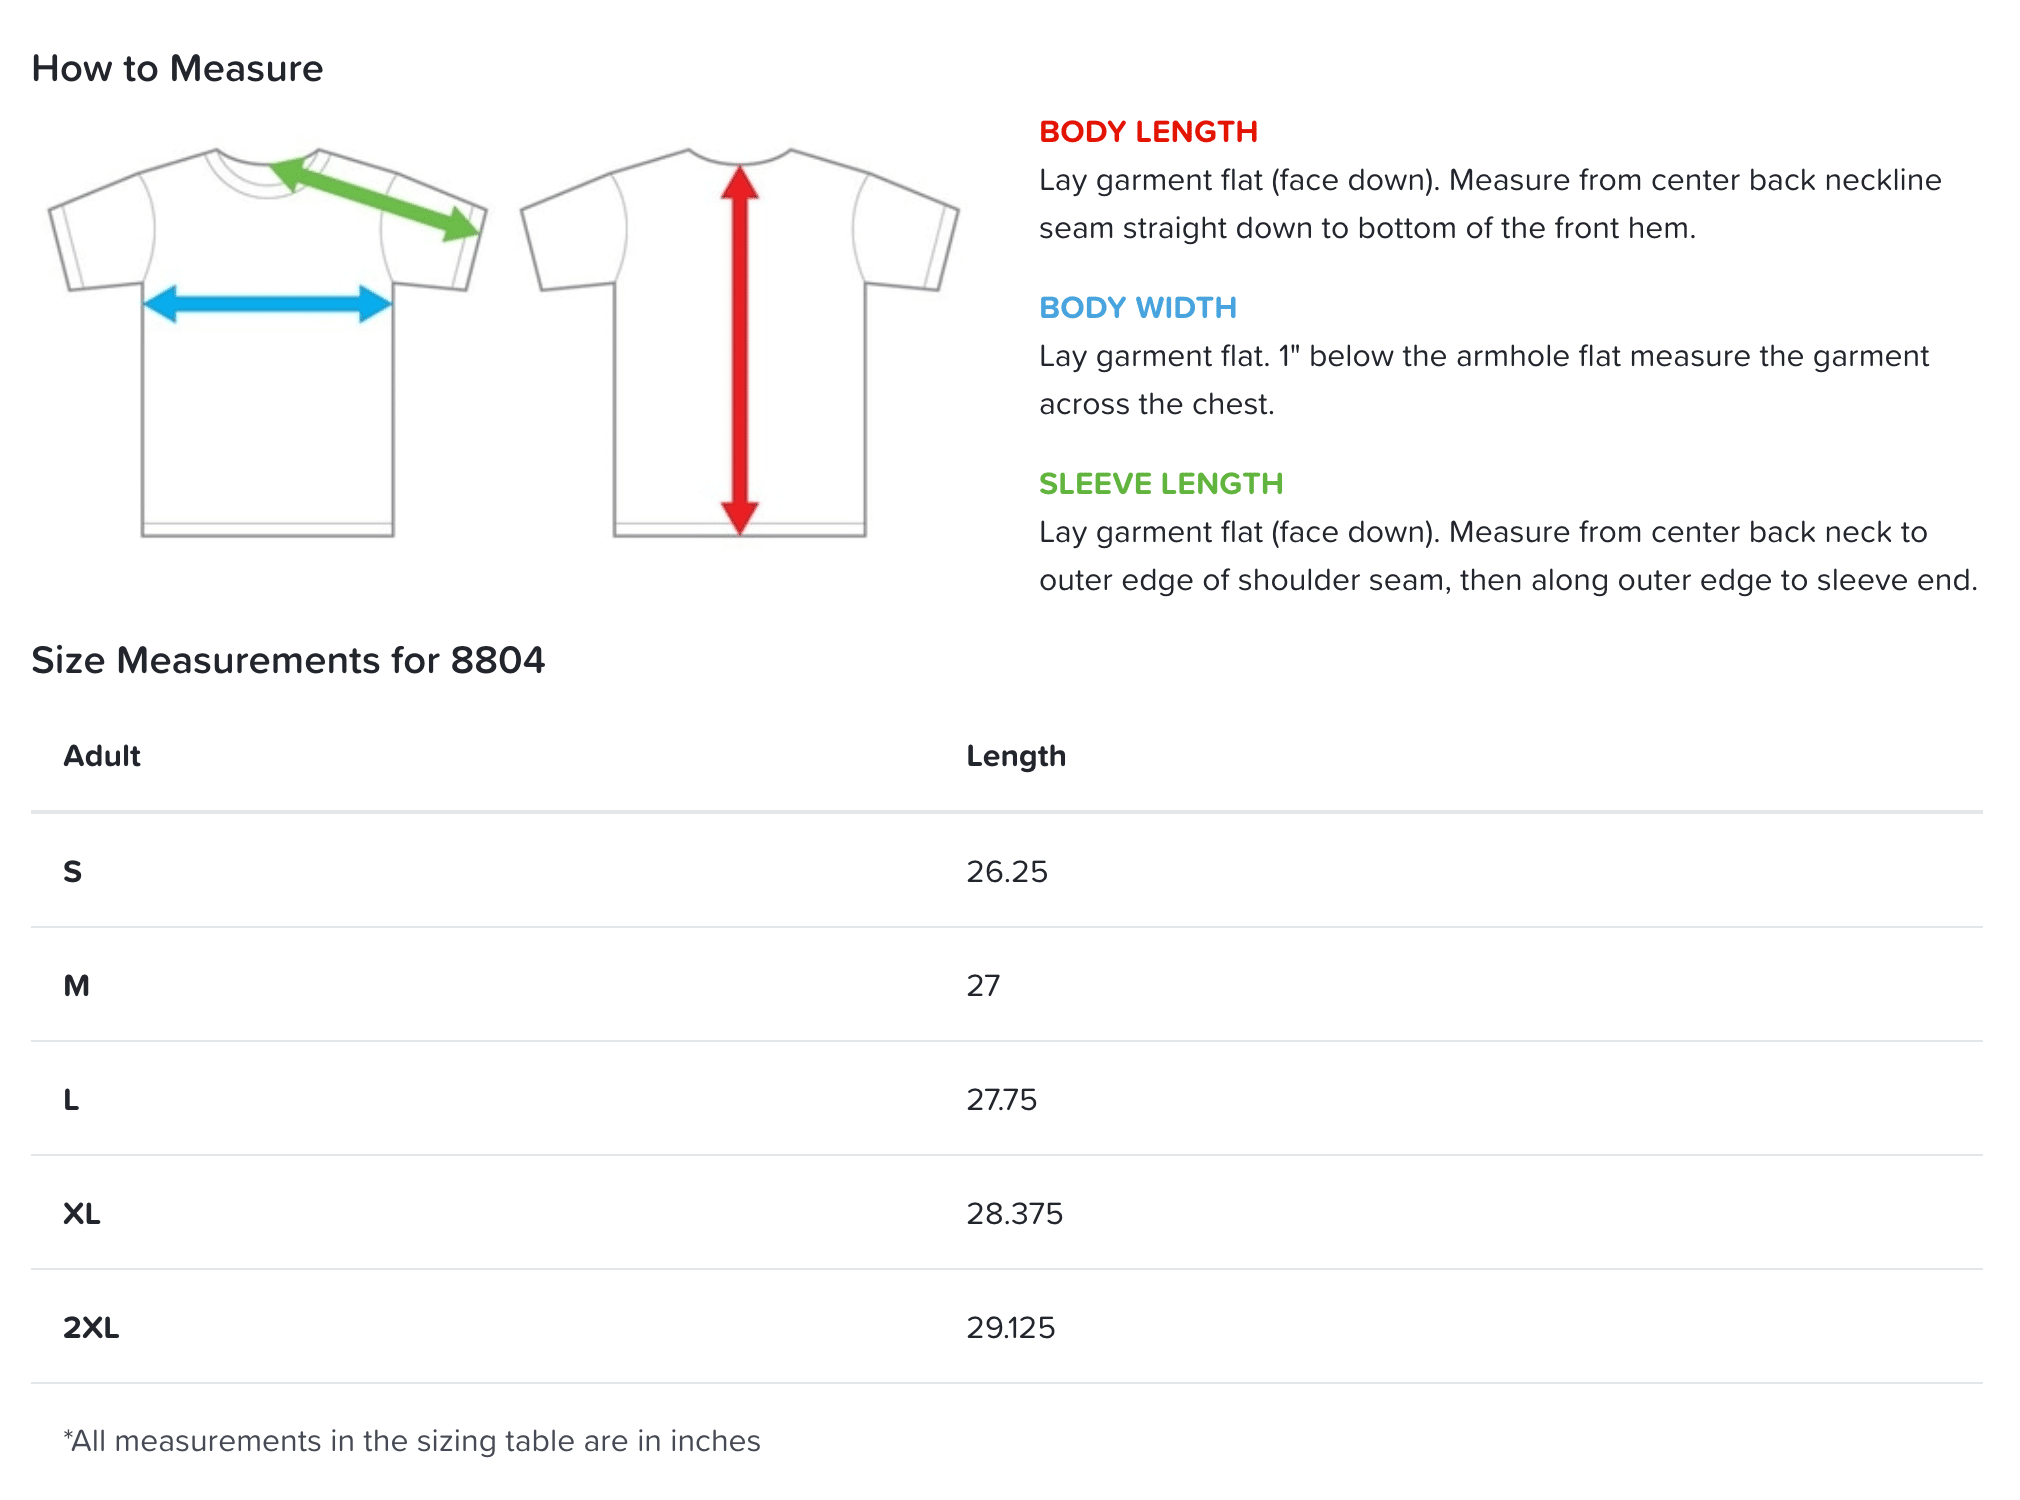Click the 28.375 length value
This screenshot has height=1500, width=2020.
tap(1014, 1214)
